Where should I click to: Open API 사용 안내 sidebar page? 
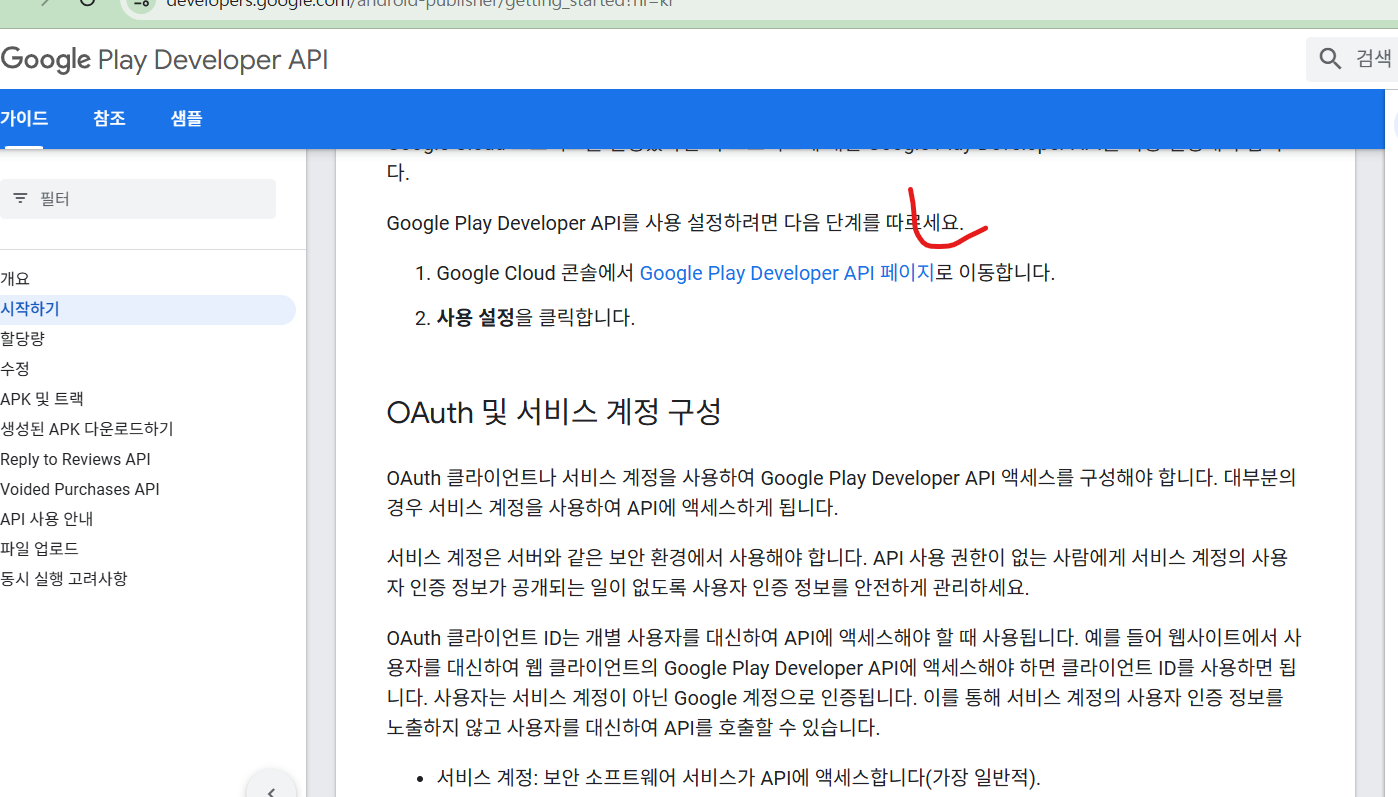47,519
